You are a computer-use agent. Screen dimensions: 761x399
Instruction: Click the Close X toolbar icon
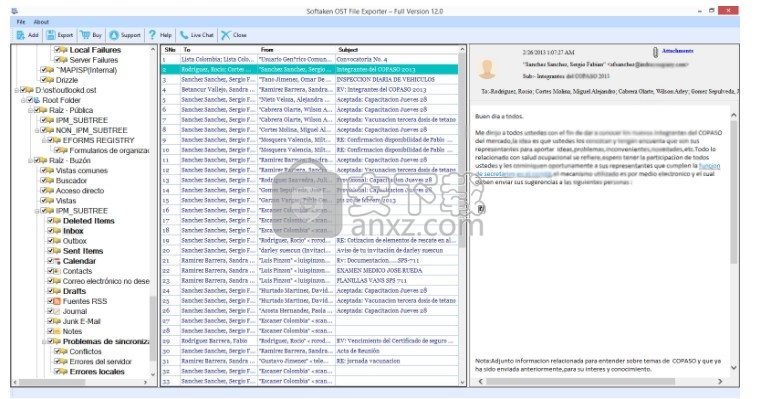[x=226, y=35]
